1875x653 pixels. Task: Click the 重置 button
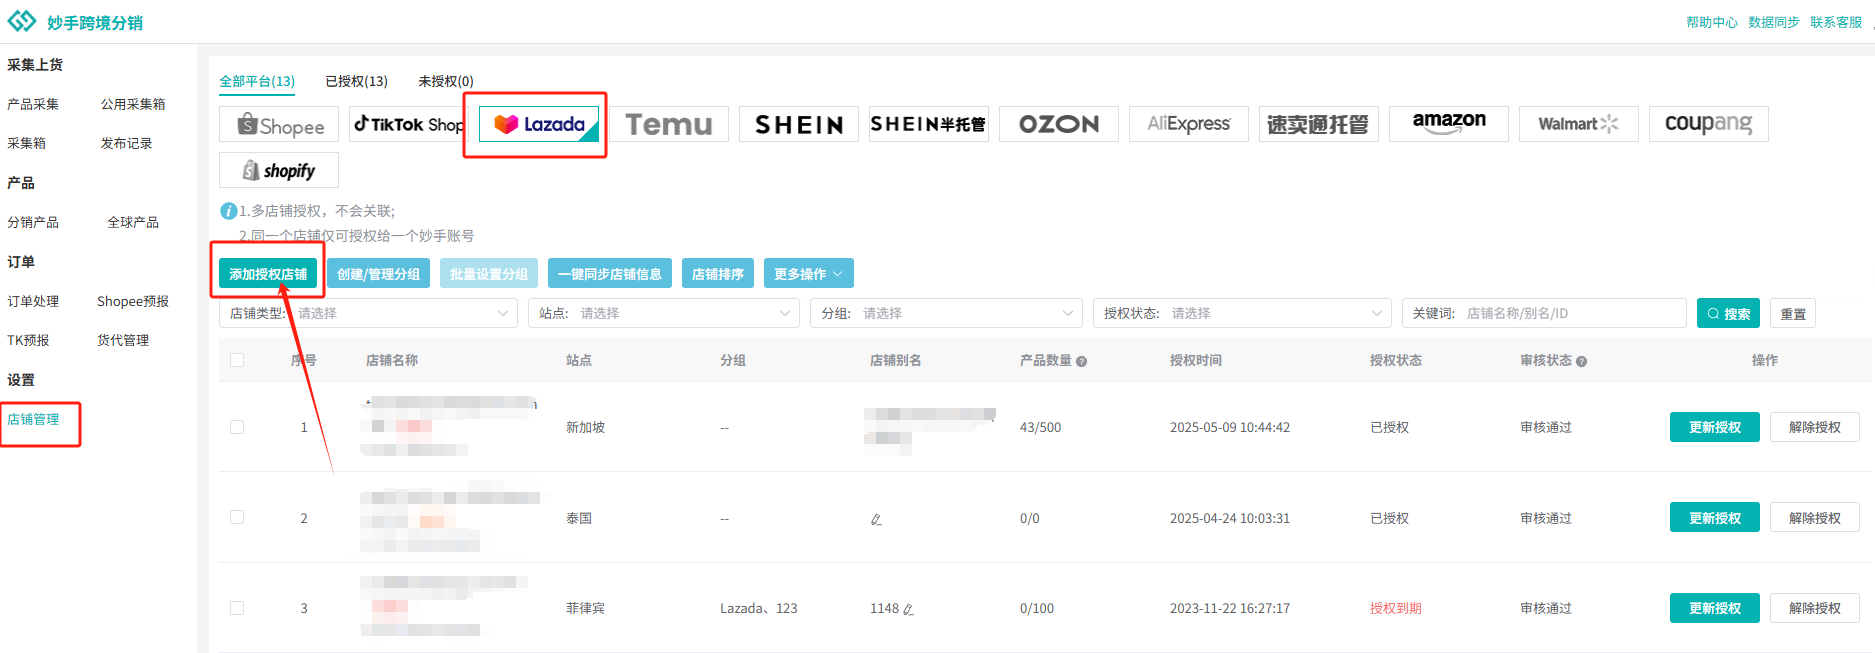click(x=1793, y=313)
